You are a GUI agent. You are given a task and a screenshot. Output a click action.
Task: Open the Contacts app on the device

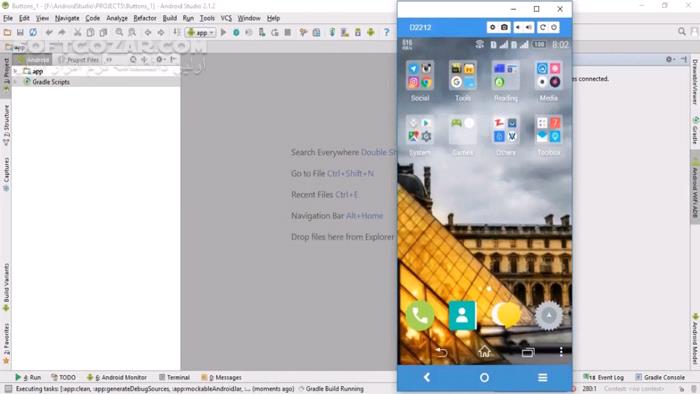462,315
